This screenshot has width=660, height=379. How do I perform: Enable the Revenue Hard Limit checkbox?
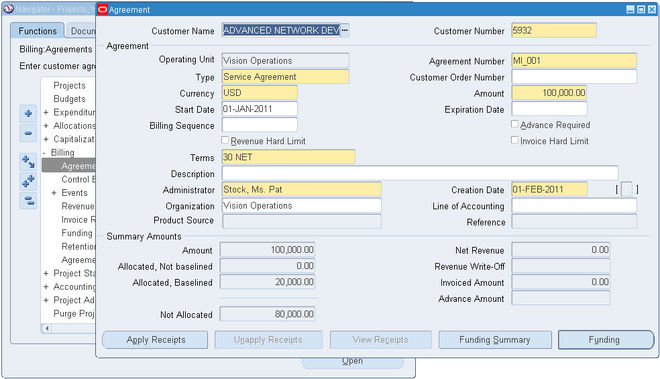click(225, 140)
